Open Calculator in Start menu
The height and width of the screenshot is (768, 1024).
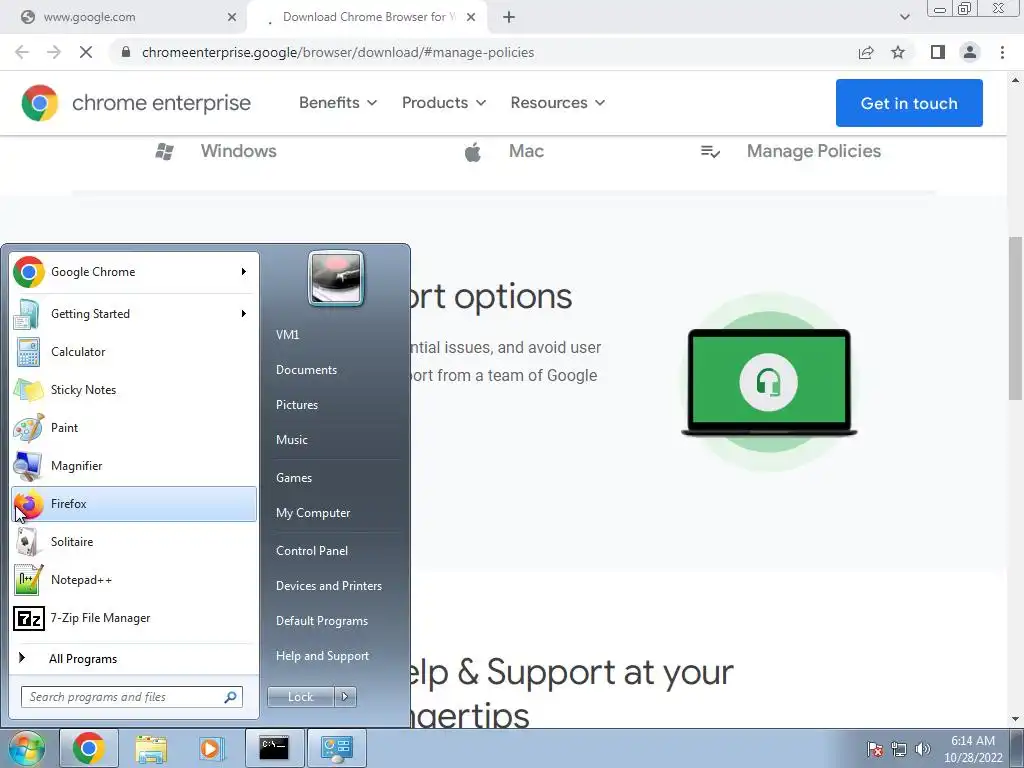(134, 351)
